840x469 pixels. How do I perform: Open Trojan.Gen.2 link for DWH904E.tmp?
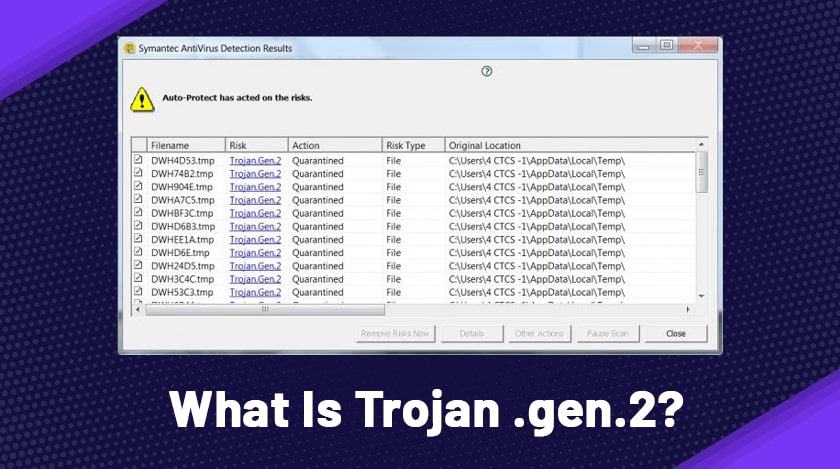tap(255, 187)
